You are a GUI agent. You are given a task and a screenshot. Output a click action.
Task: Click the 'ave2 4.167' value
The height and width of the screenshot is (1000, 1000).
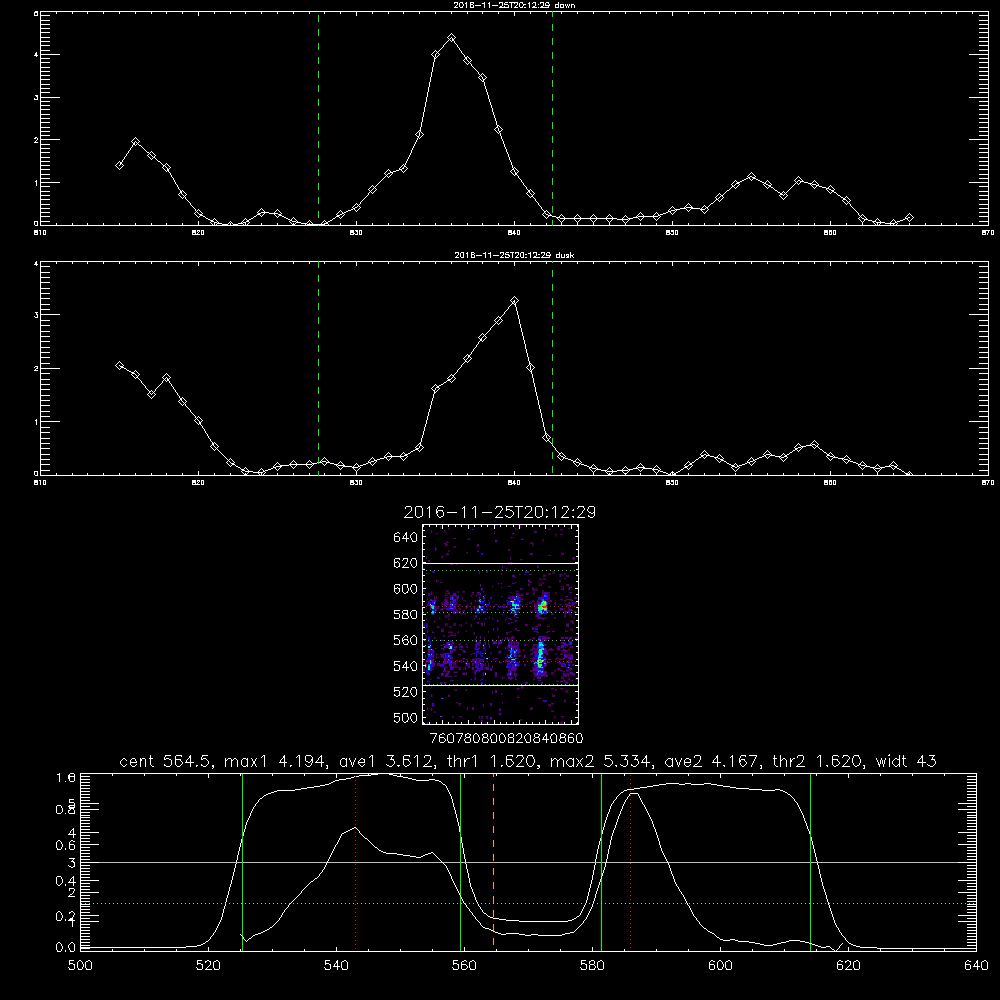712,761
